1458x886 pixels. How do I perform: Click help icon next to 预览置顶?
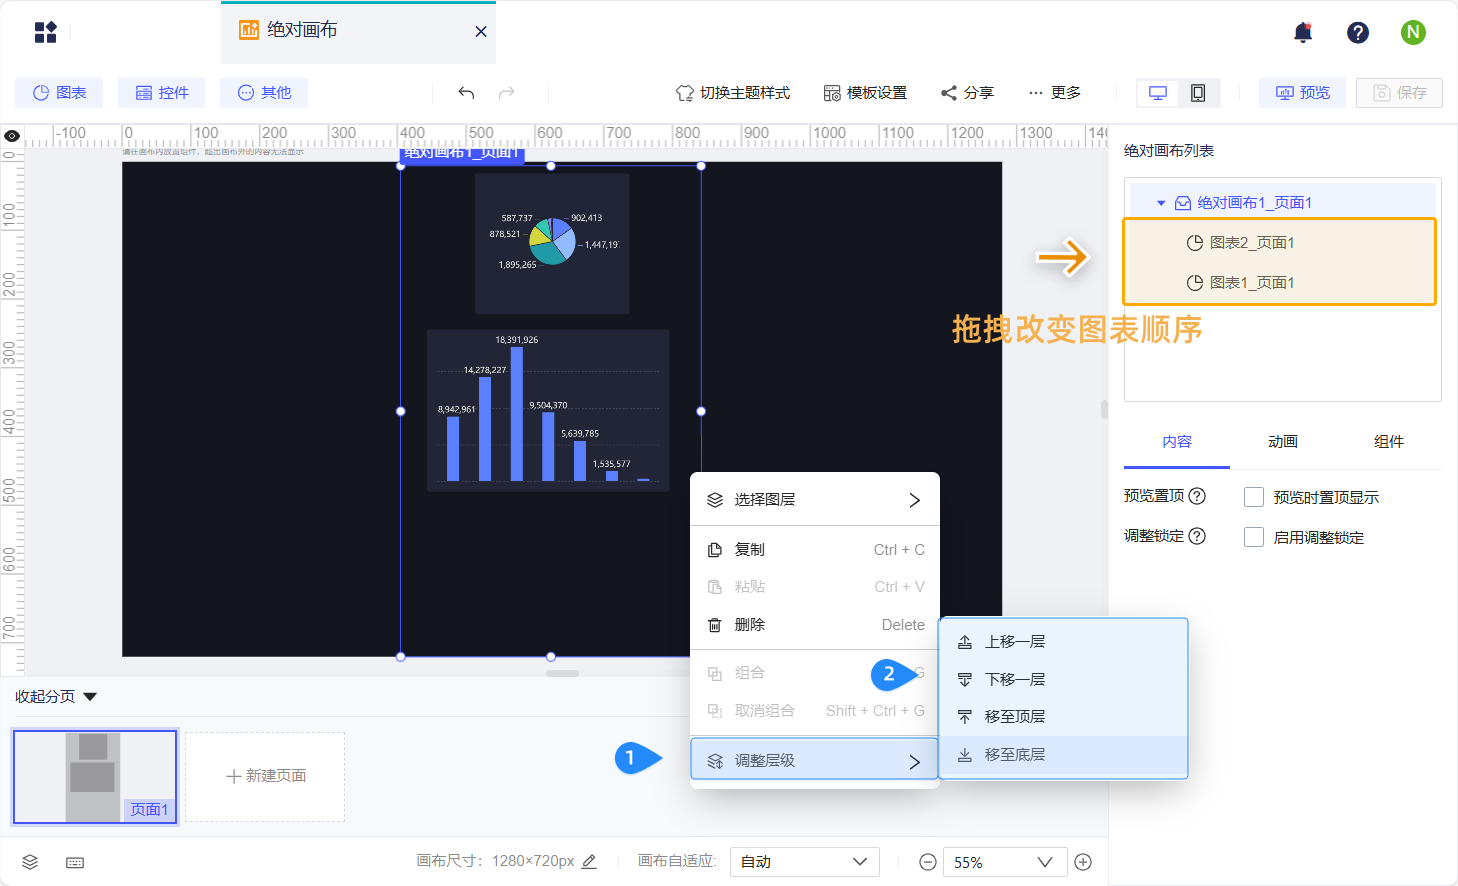[1197, 496]
